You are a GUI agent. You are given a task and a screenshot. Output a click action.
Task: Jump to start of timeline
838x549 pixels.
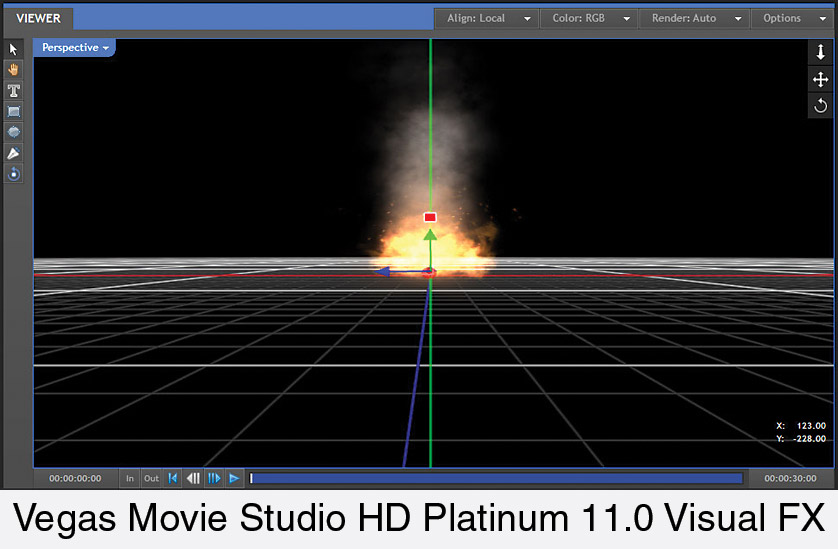pyautogui.click(x=173, y=478)
